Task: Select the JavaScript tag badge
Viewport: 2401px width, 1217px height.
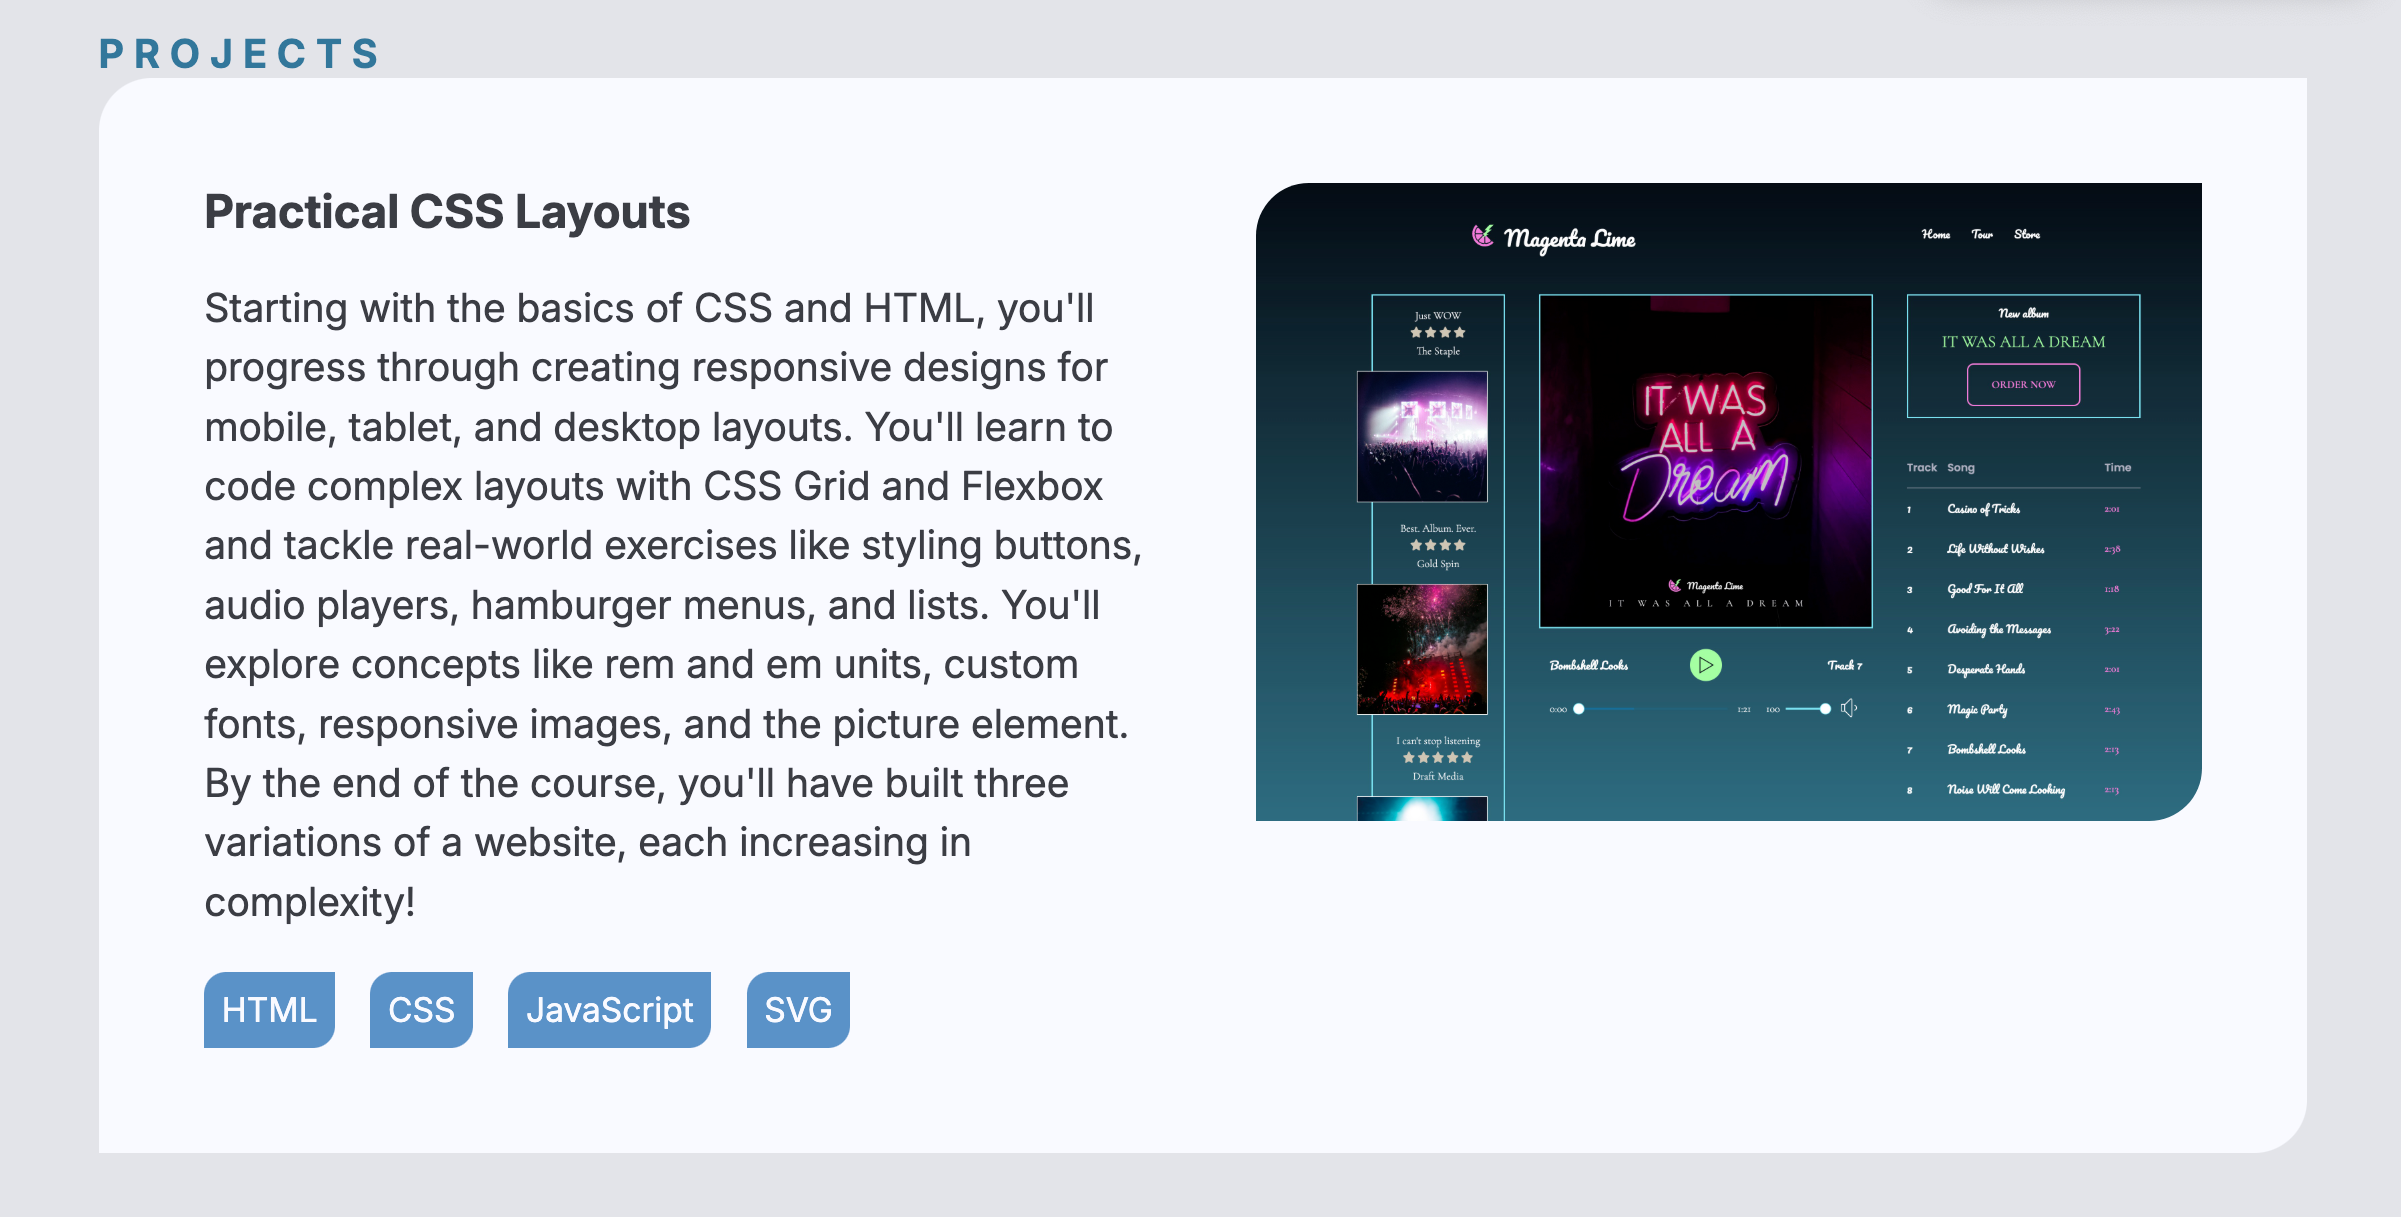Action: click(609, 1009)
